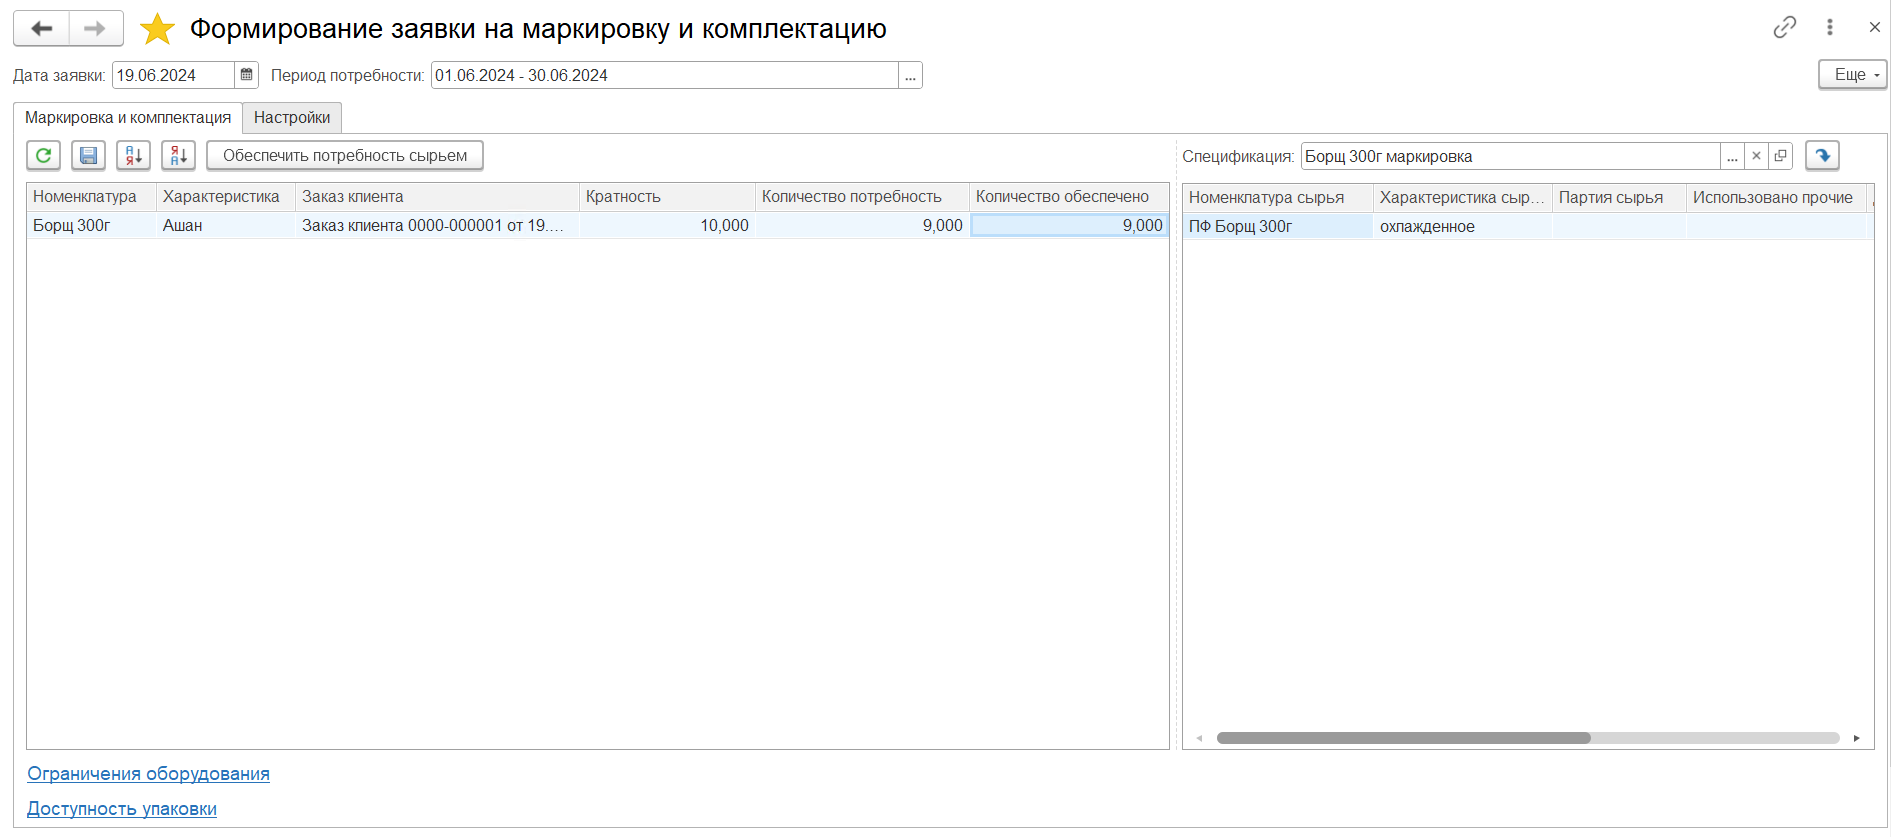Viewport: 1891px width, 837px height.
Task: Click the horizontal scrollbar in the raw materials table
Action: point(1402,738)
